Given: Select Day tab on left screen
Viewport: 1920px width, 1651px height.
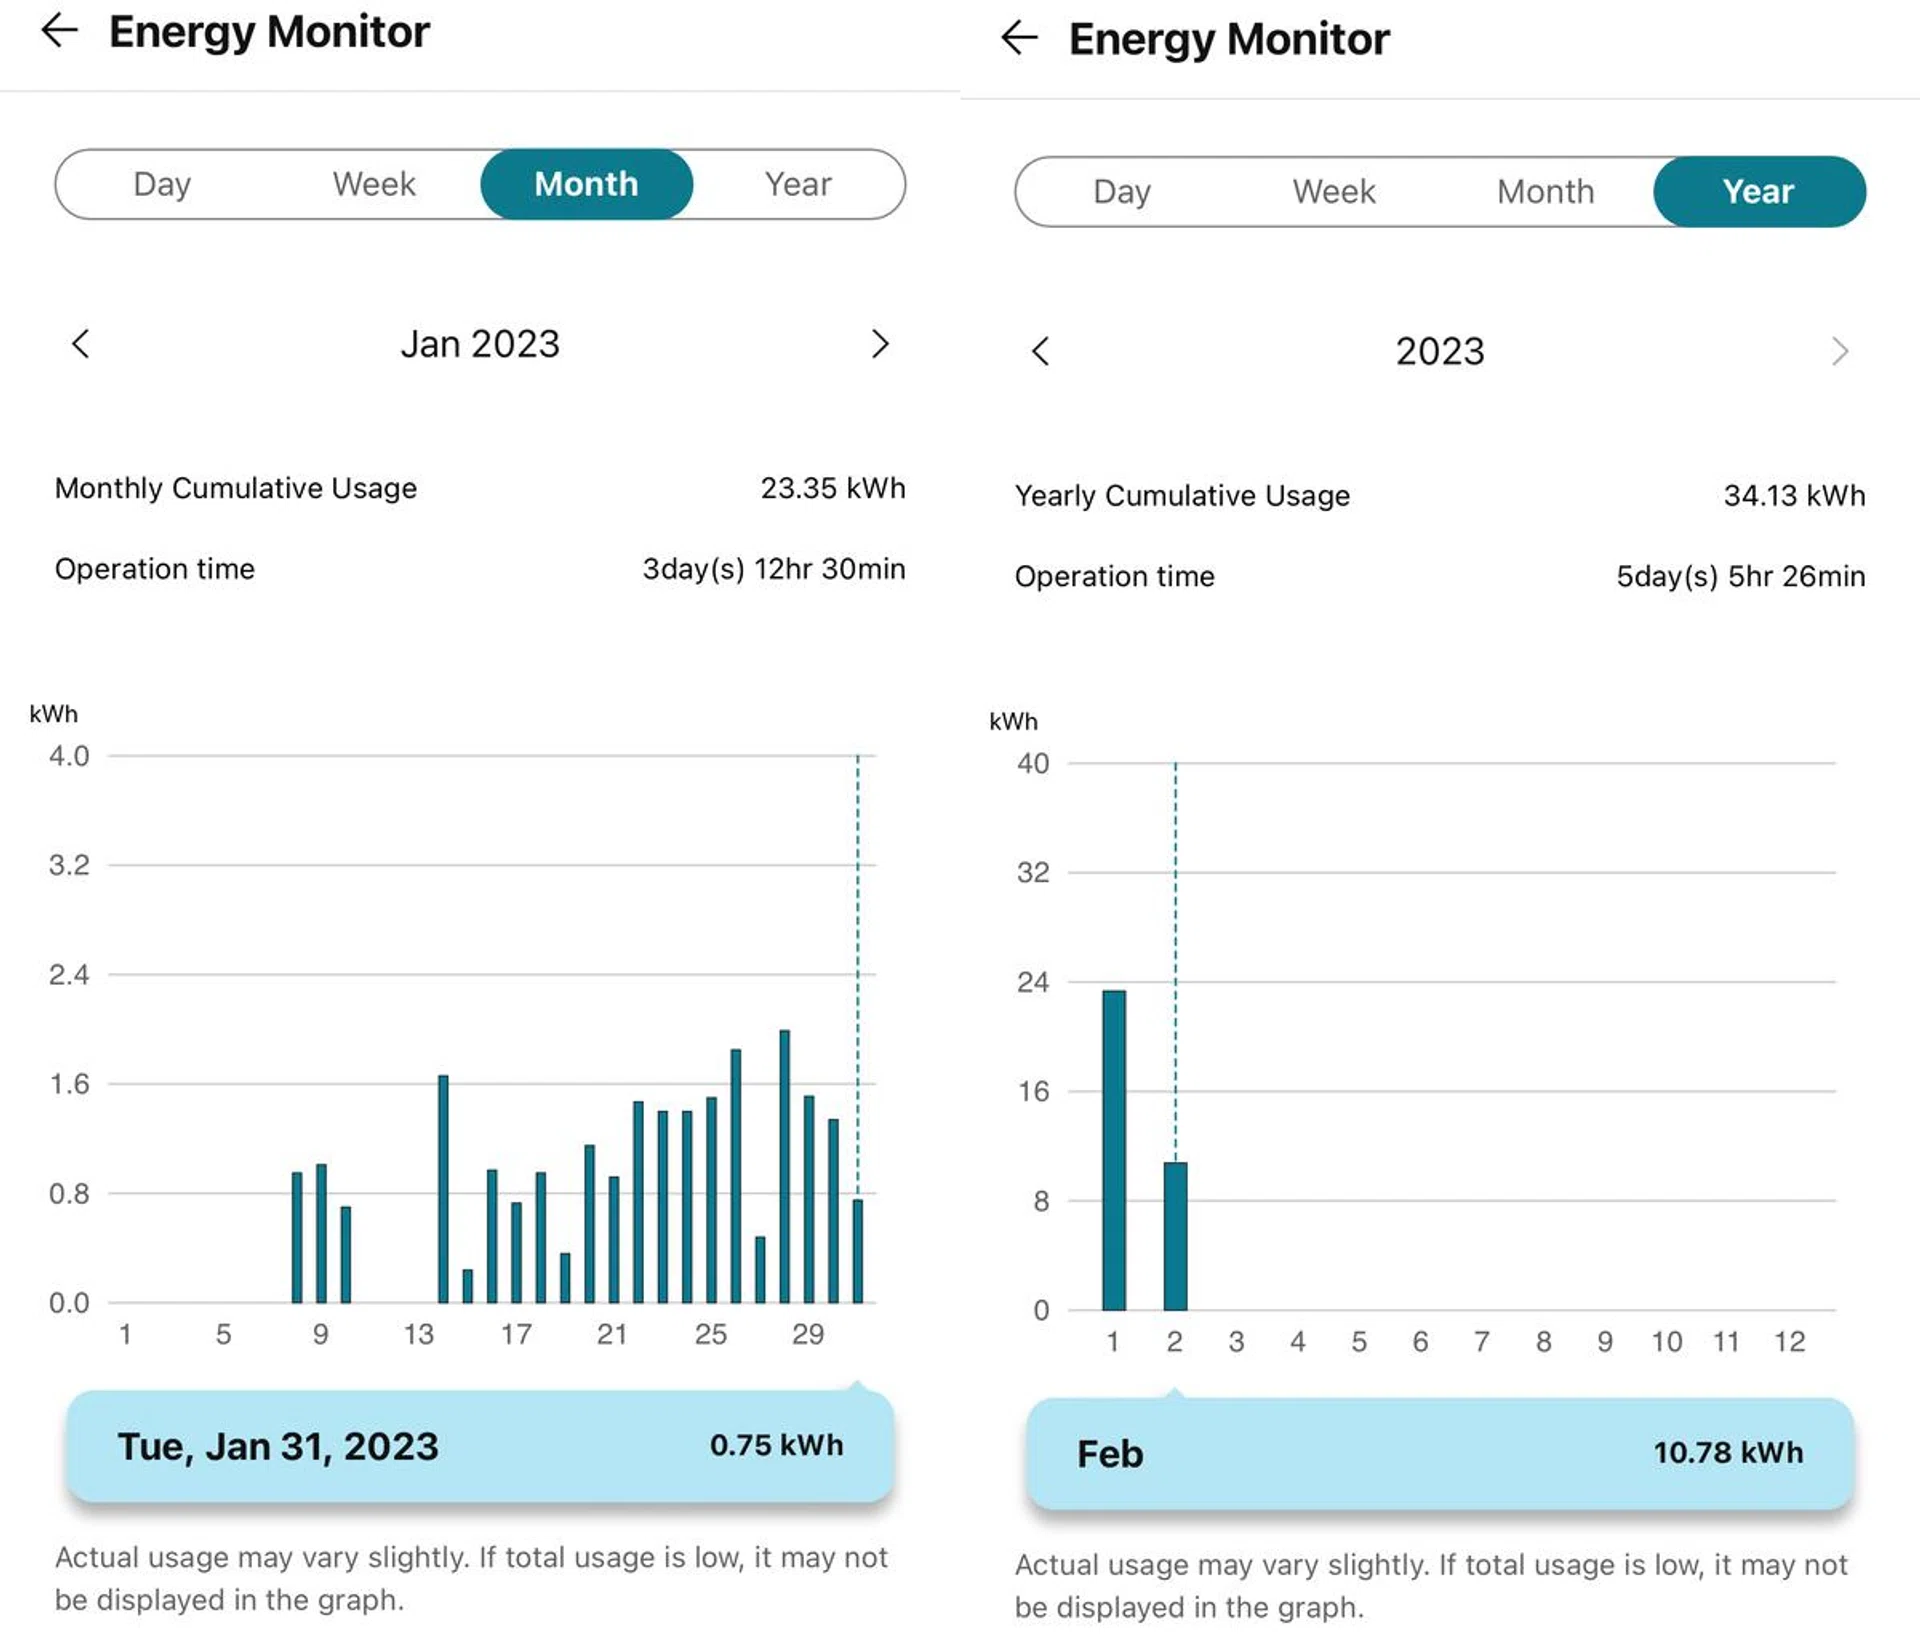Looking at the screenshot, I should [x=162, y=184].
